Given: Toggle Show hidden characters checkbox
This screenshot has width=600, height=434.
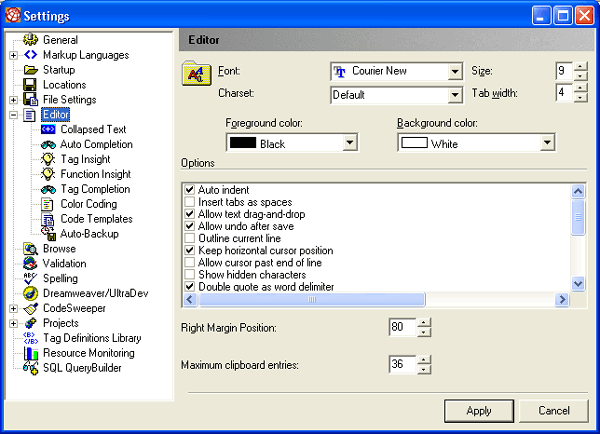Looking at the screenshot, I should pyautogui.click(x=190, y=274).
